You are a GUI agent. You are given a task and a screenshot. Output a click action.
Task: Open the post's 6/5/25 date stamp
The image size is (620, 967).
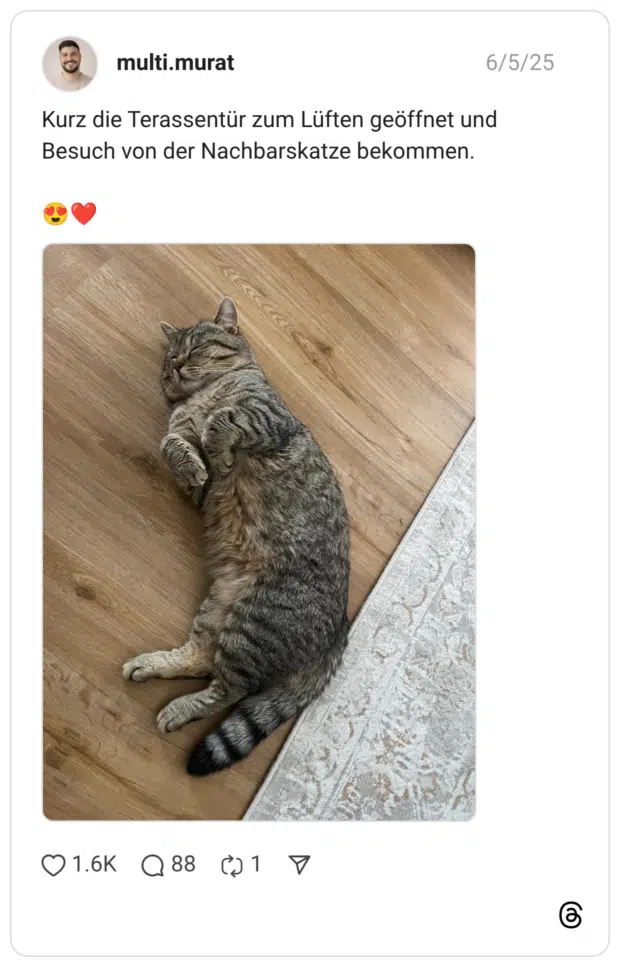coord(520,62)
